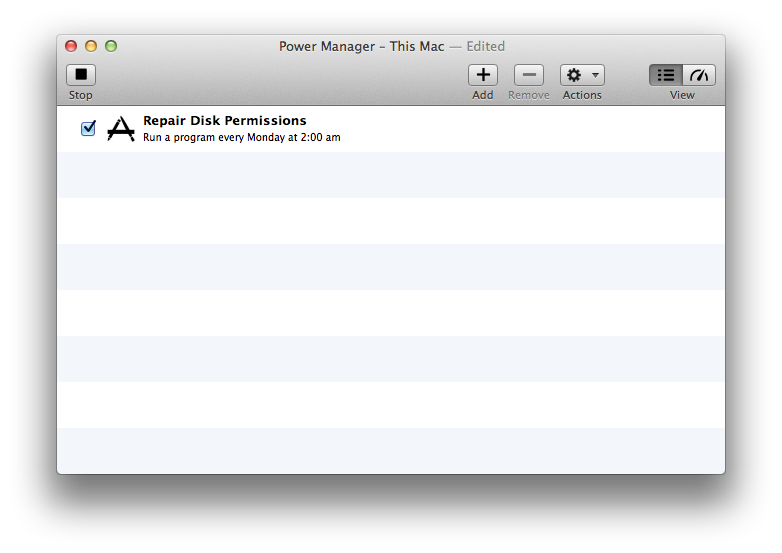Image resolution: width=782 pixels, height=553 pixels.
Task: Click the Remove minus button
Action: [x=529, y=75]
